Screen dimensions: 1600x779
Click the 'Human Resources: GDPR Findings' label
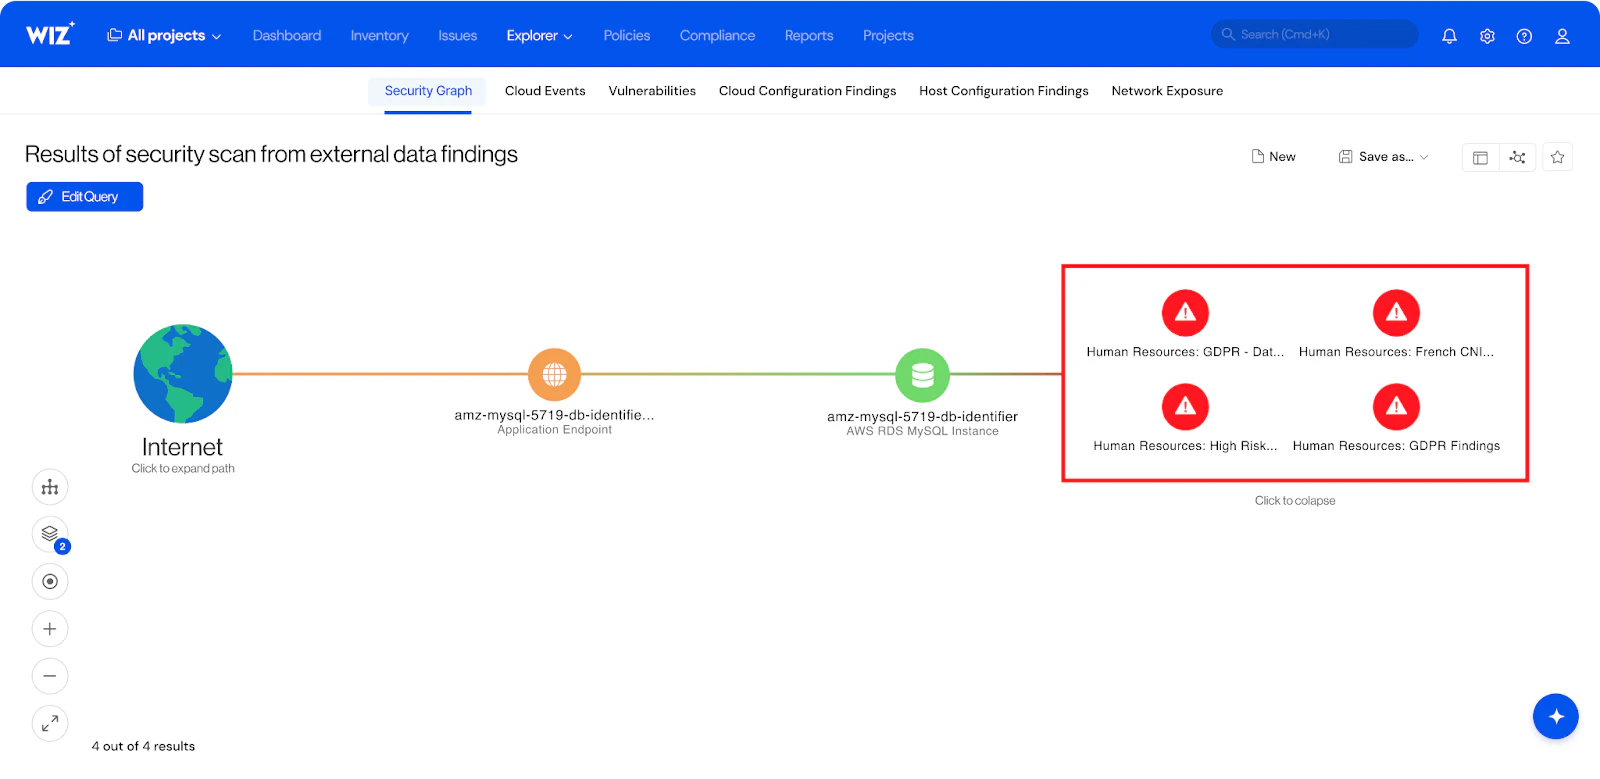click(1396, 446)
